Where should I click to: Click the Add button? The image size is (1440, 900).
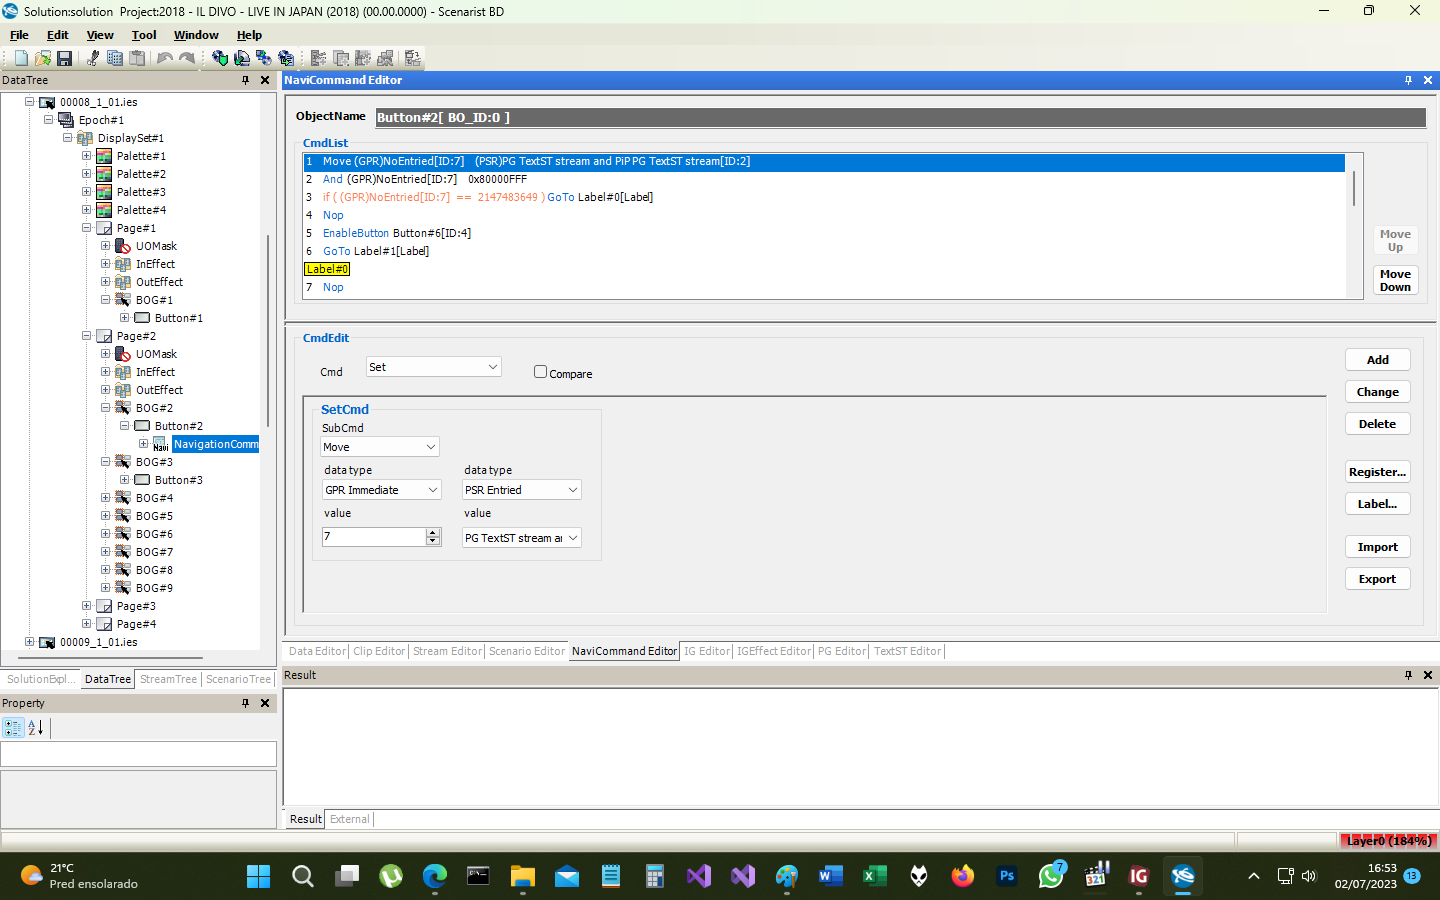(x=1378, y=360)
